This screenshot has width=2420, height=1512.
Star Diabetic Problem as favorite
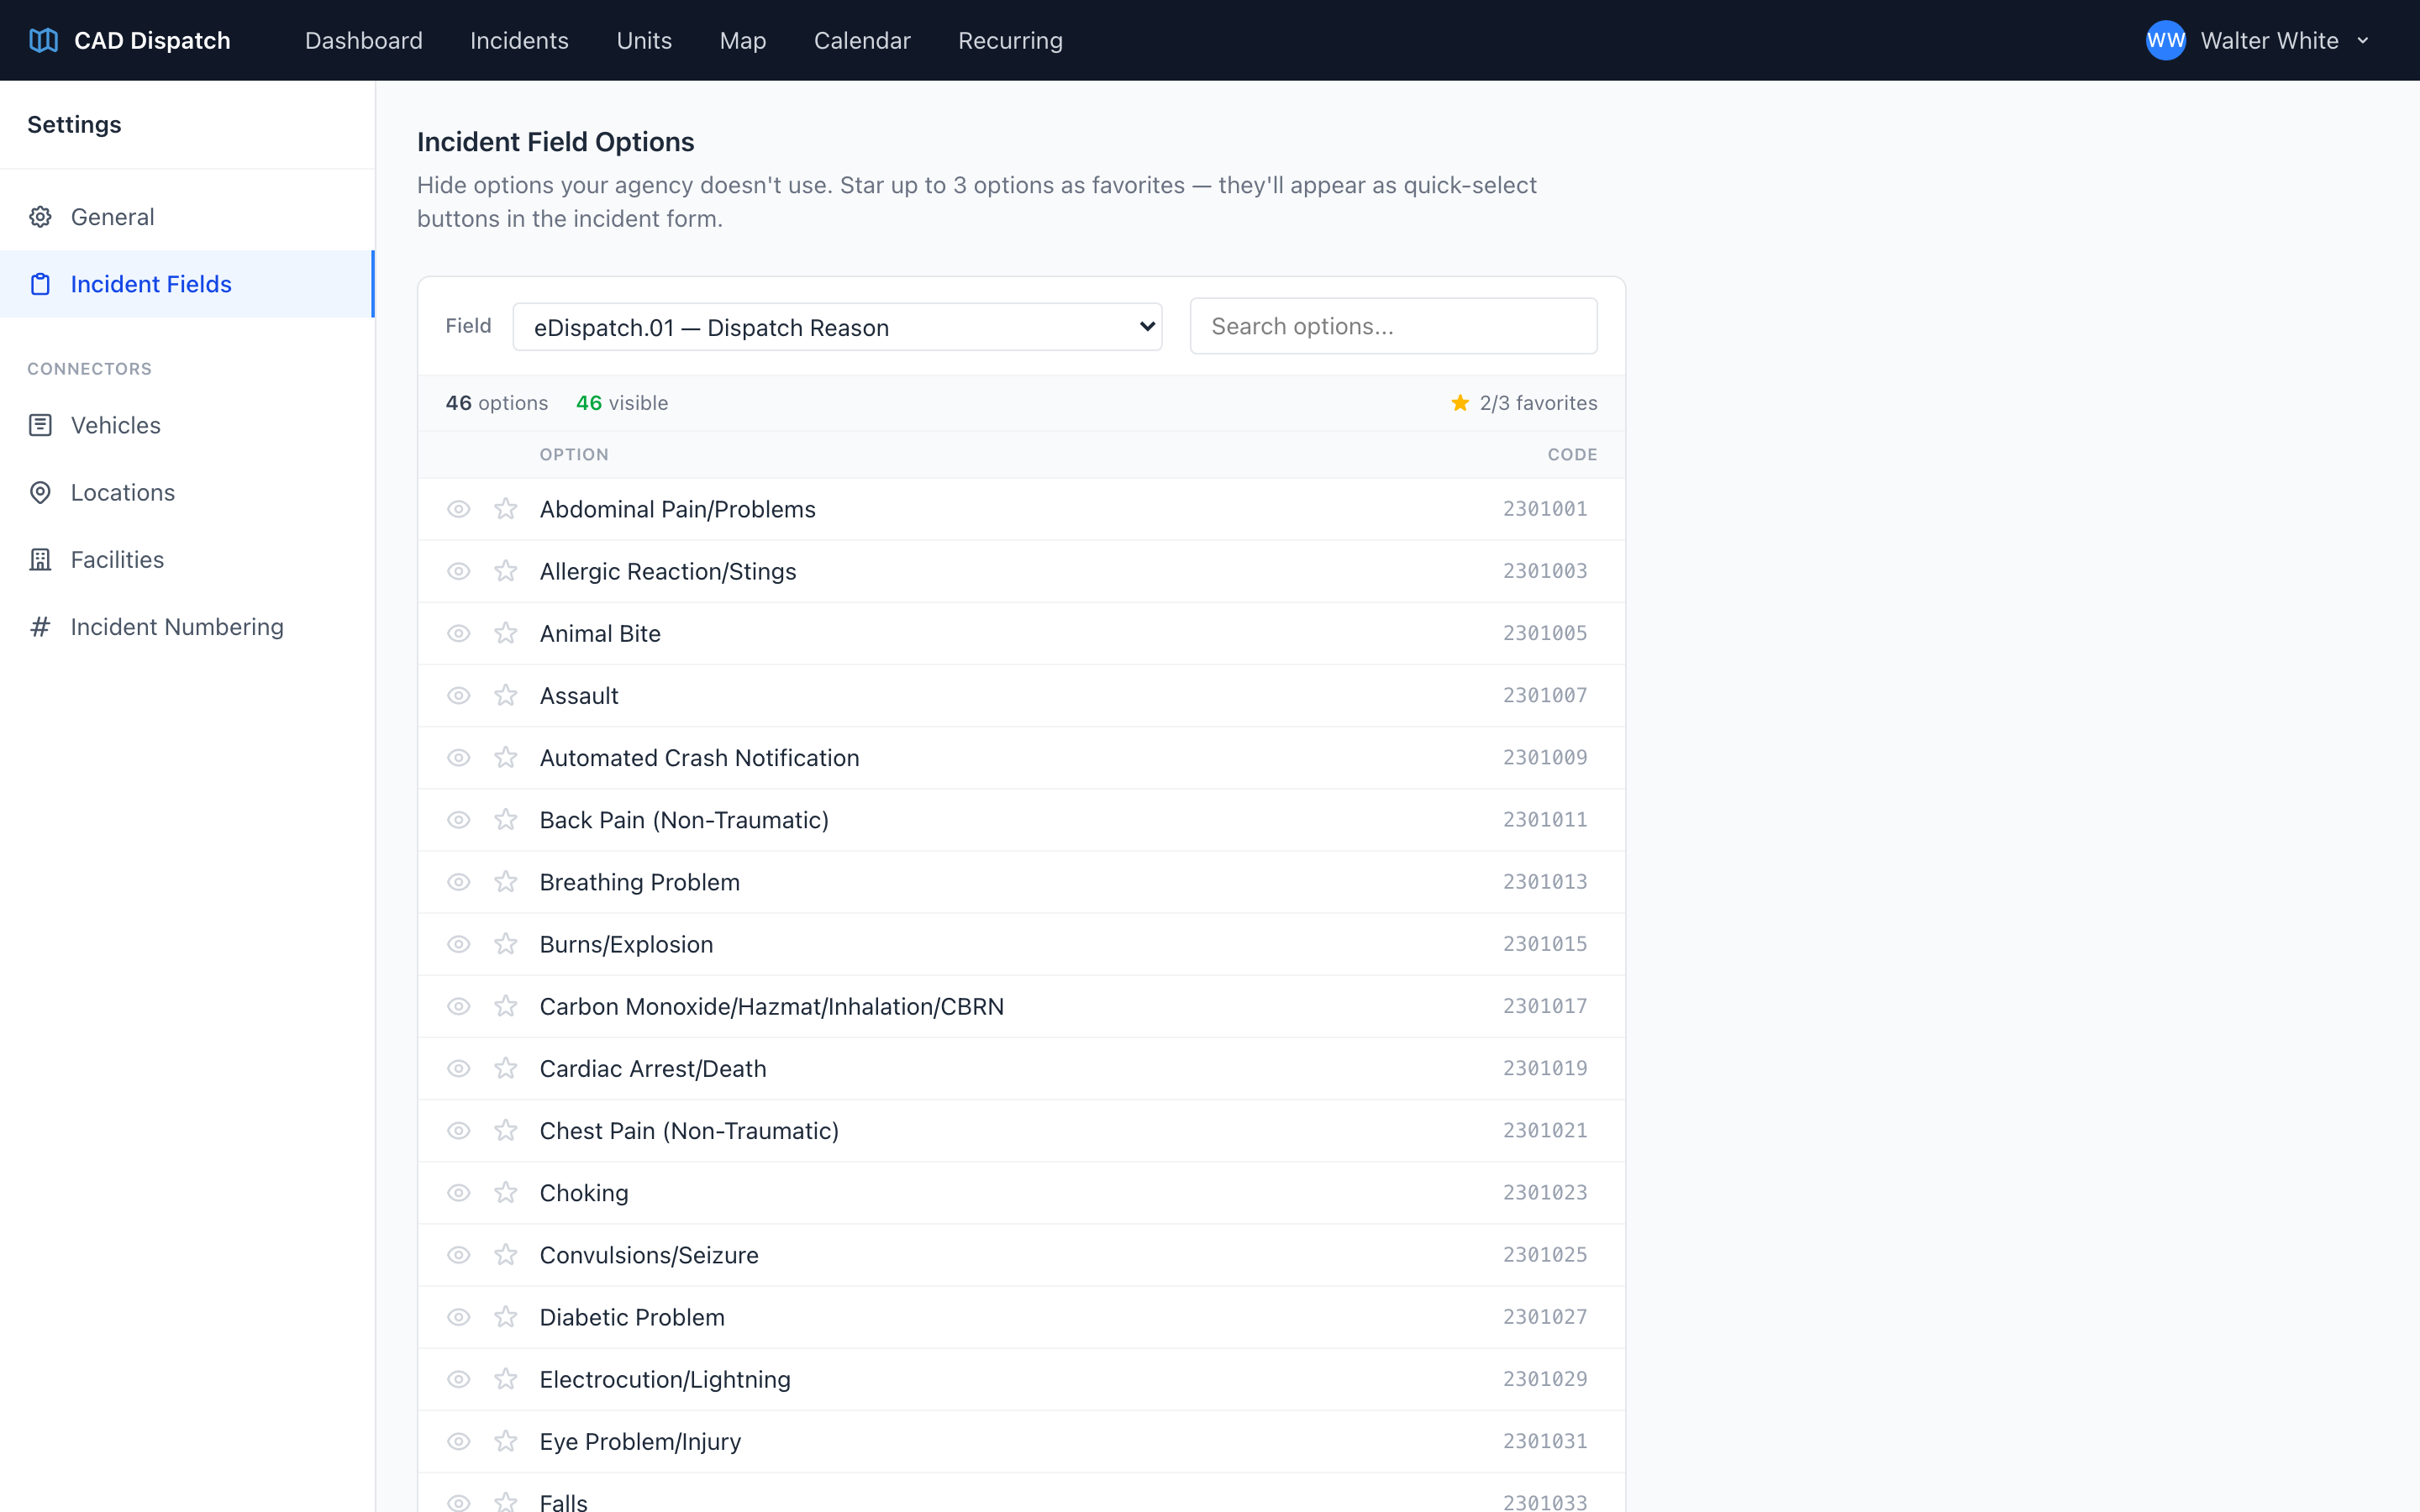click(506, 1317)
